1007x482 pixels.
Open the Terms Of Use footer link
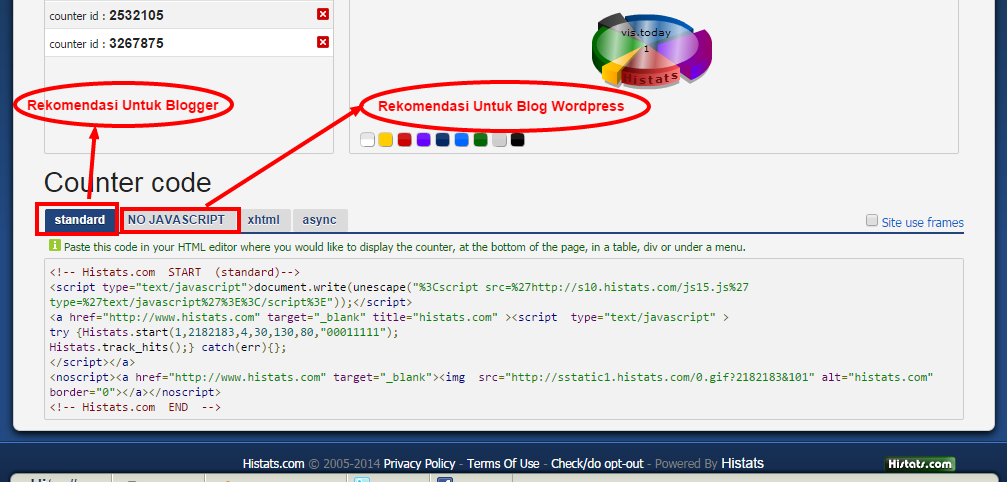(503, 463)
